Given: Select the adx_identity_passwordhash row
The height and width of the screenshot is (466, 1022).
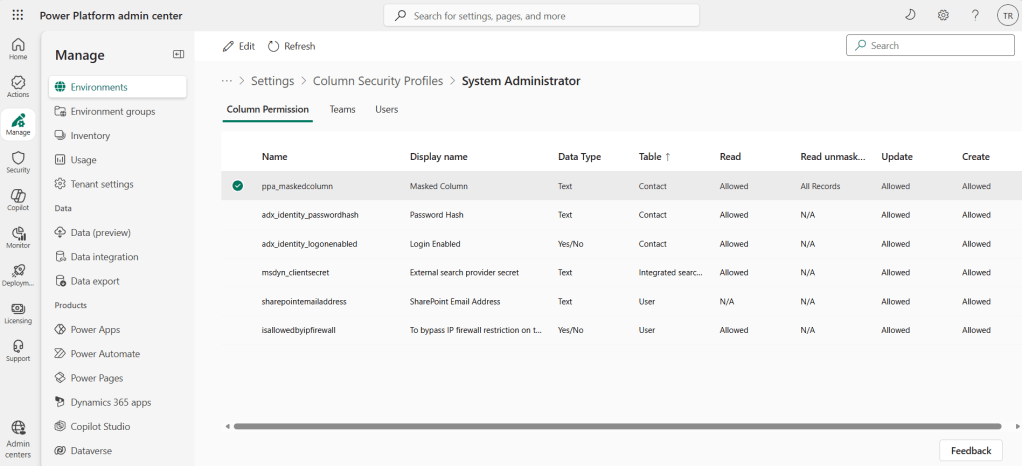Looking at the screenshot, I should [621, 215].
